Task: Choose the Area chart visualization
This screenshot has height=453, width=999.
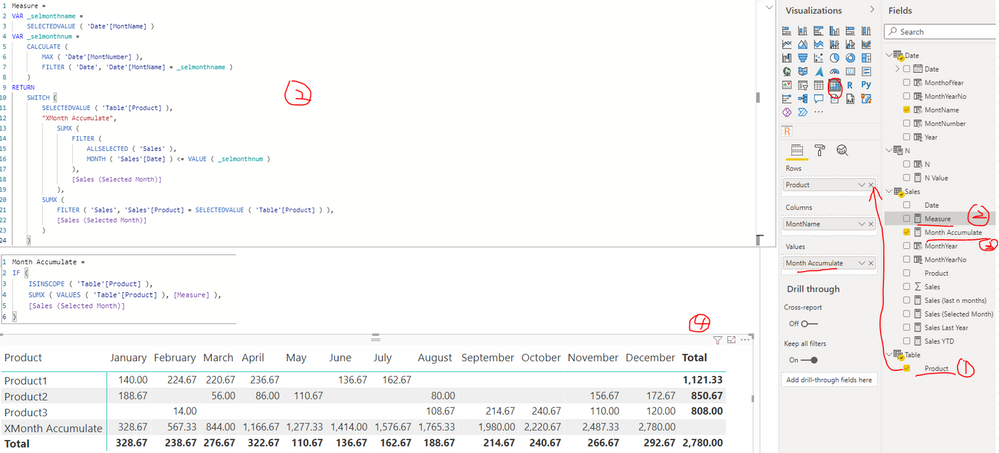Action: (803, 45)
